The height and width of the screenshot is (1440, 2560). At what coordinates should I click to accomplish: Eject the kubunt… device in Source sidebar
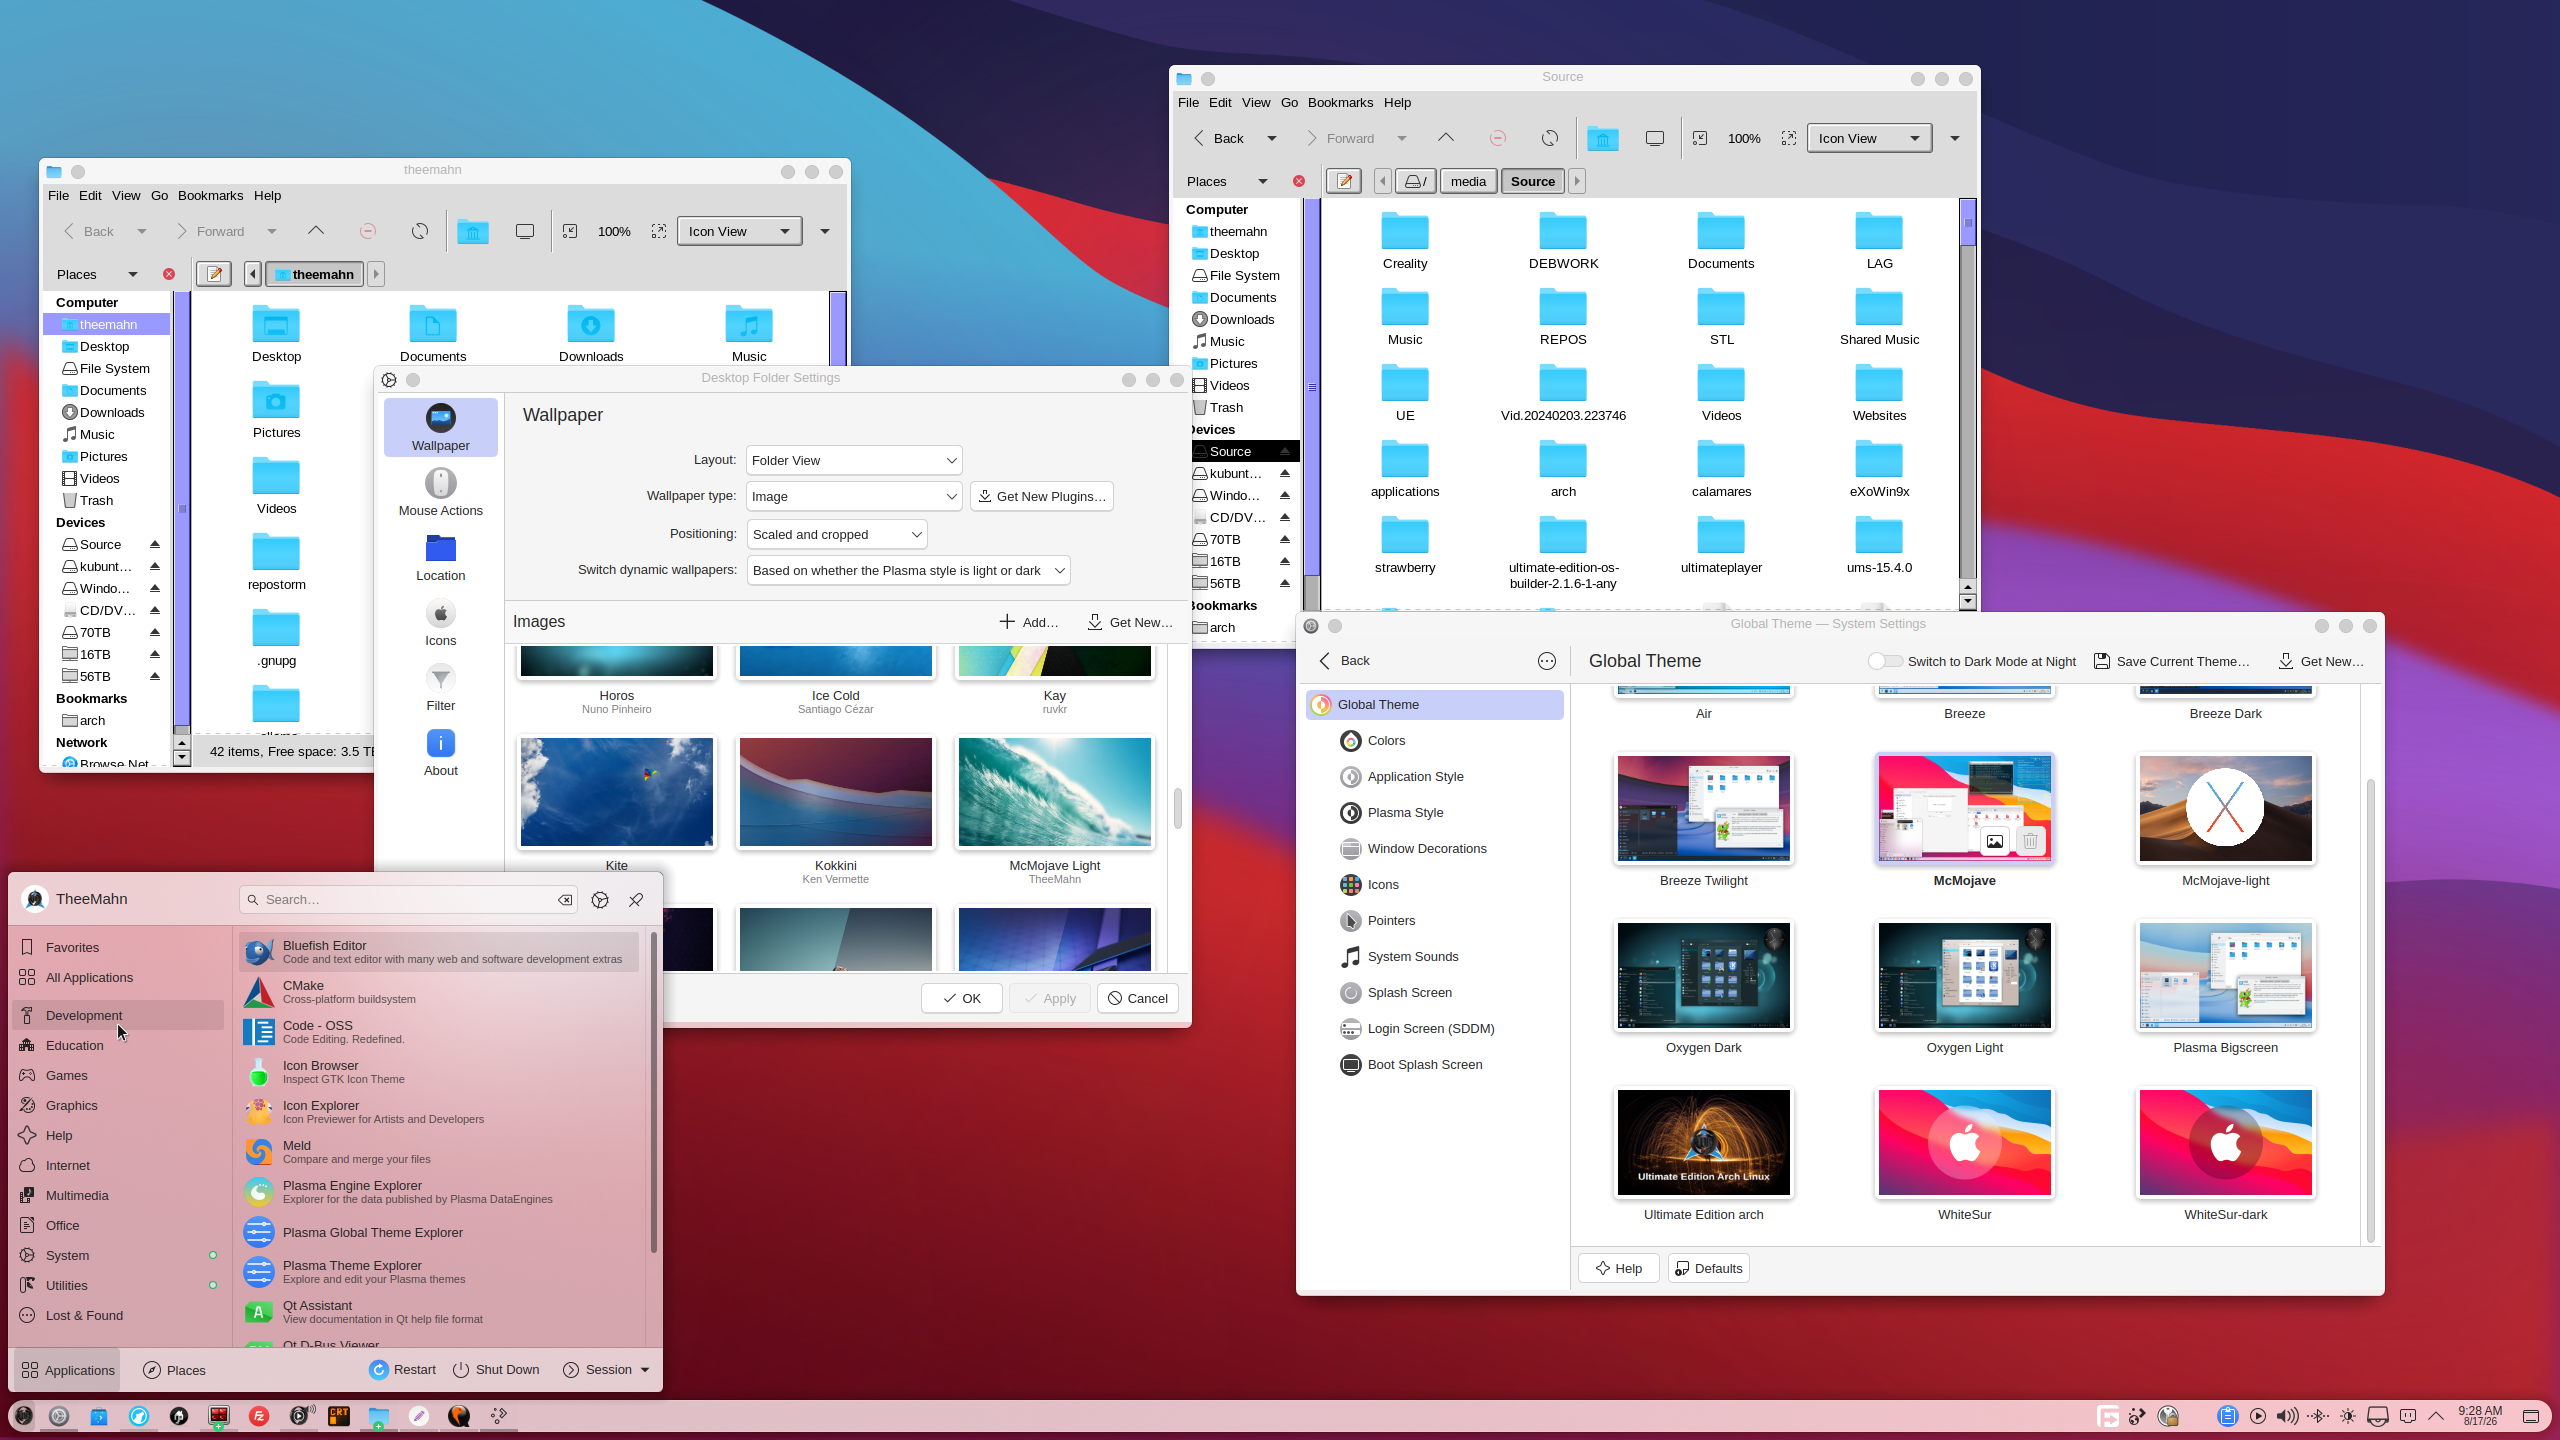pyautogui.click(x=1285, y=473)
